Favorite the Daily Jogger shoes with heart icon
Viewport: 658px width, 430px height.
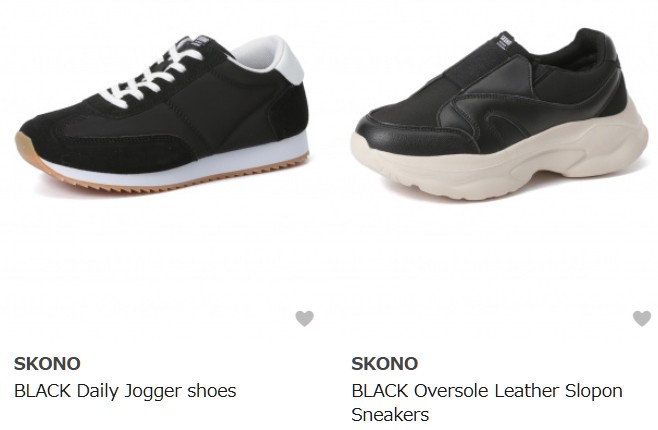(304, 318)
